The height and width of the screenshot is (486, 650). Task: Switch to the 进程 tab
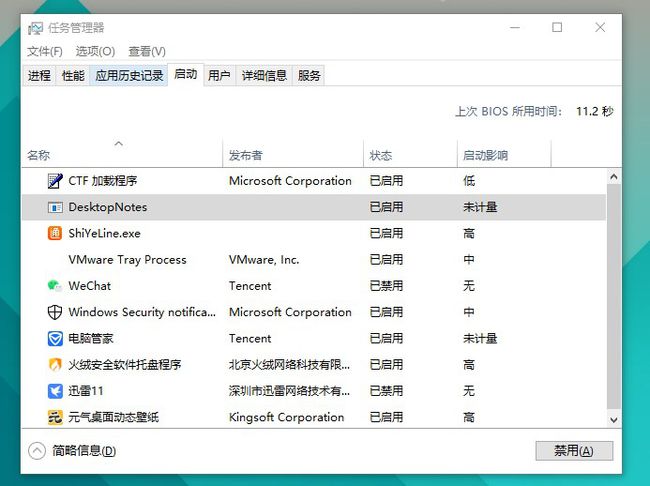pyautogui.click(x=39, y=75)
